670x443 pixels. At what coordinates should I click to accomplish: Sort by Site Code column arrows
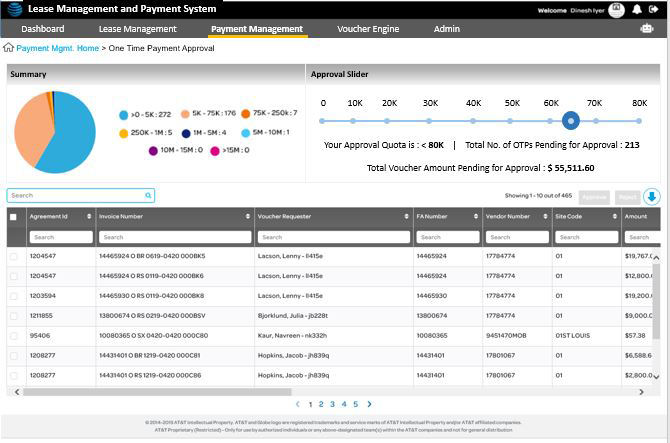tap(614, 217)
